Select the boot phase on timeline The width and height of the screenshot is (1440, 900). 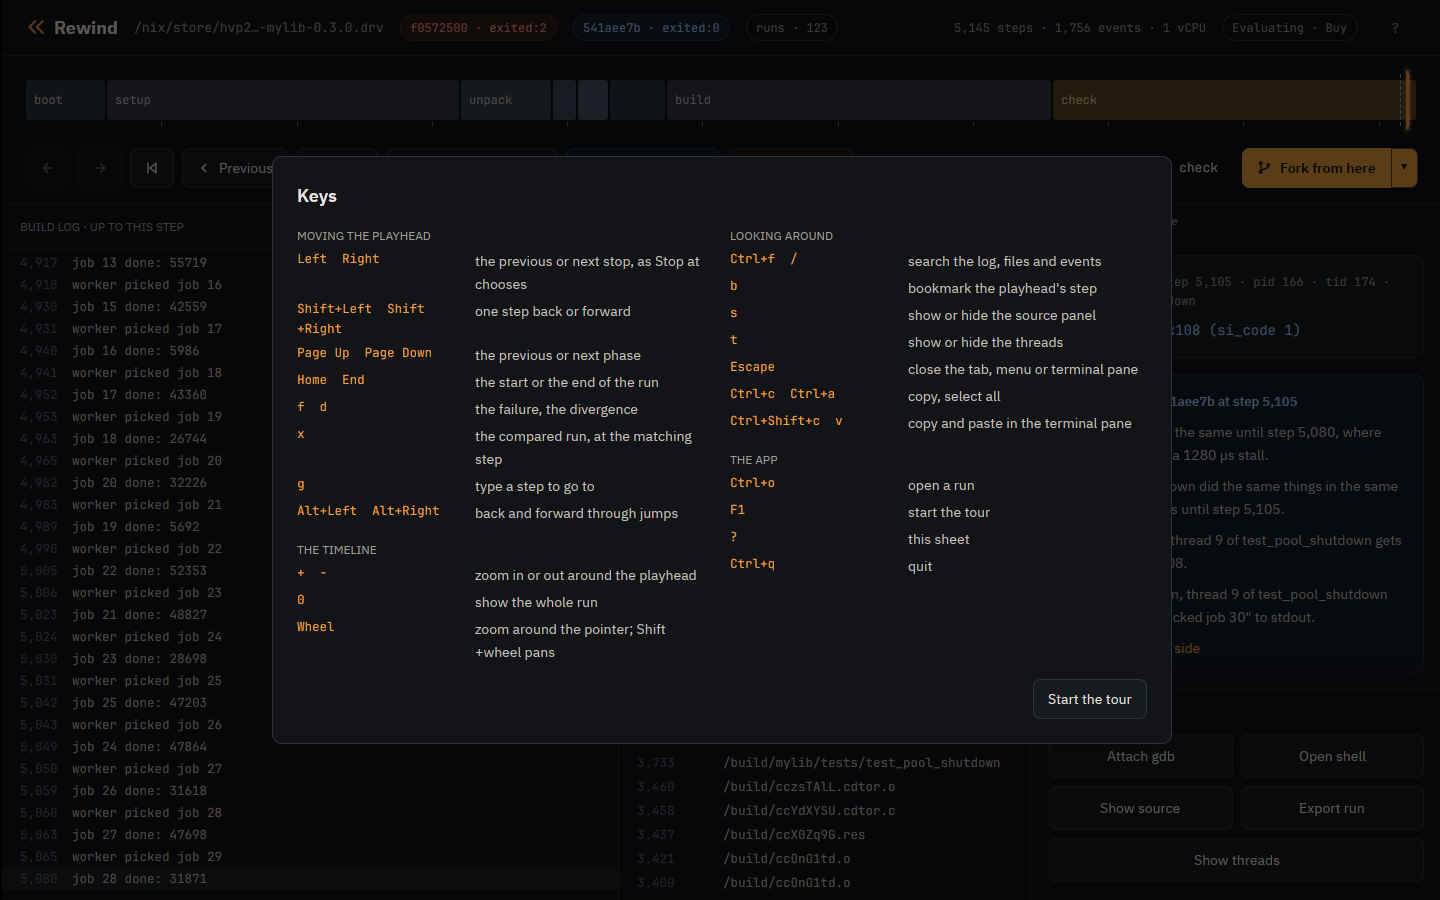tap(65, 100)
